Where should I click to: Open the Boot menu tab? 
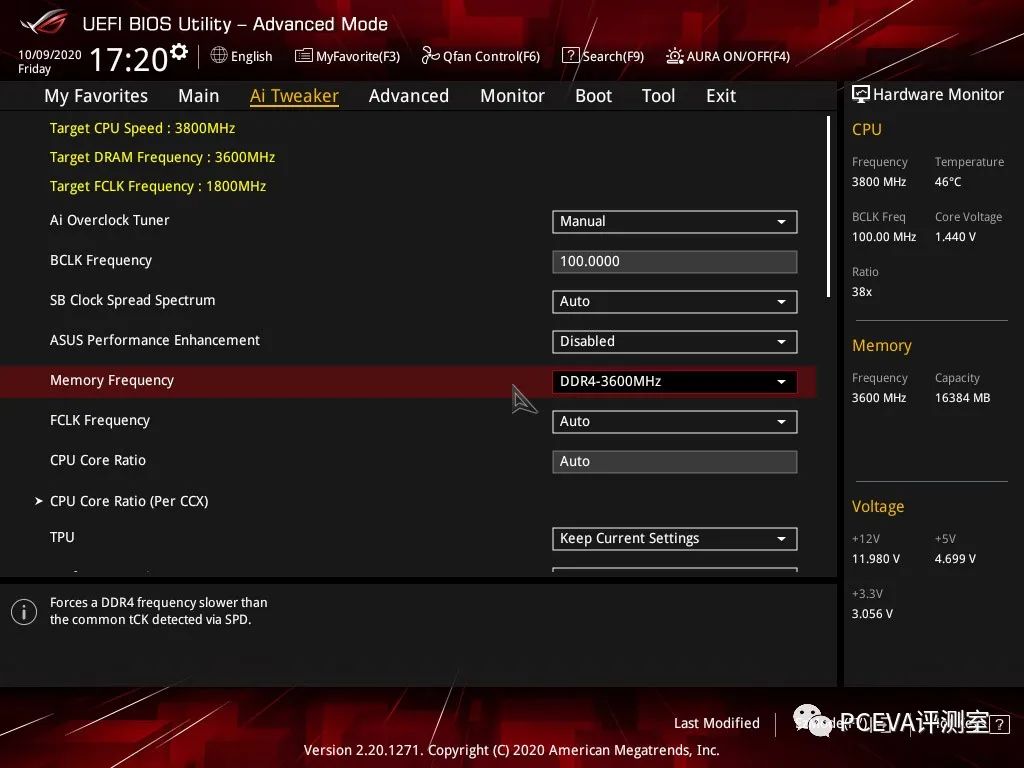[593, 96]
